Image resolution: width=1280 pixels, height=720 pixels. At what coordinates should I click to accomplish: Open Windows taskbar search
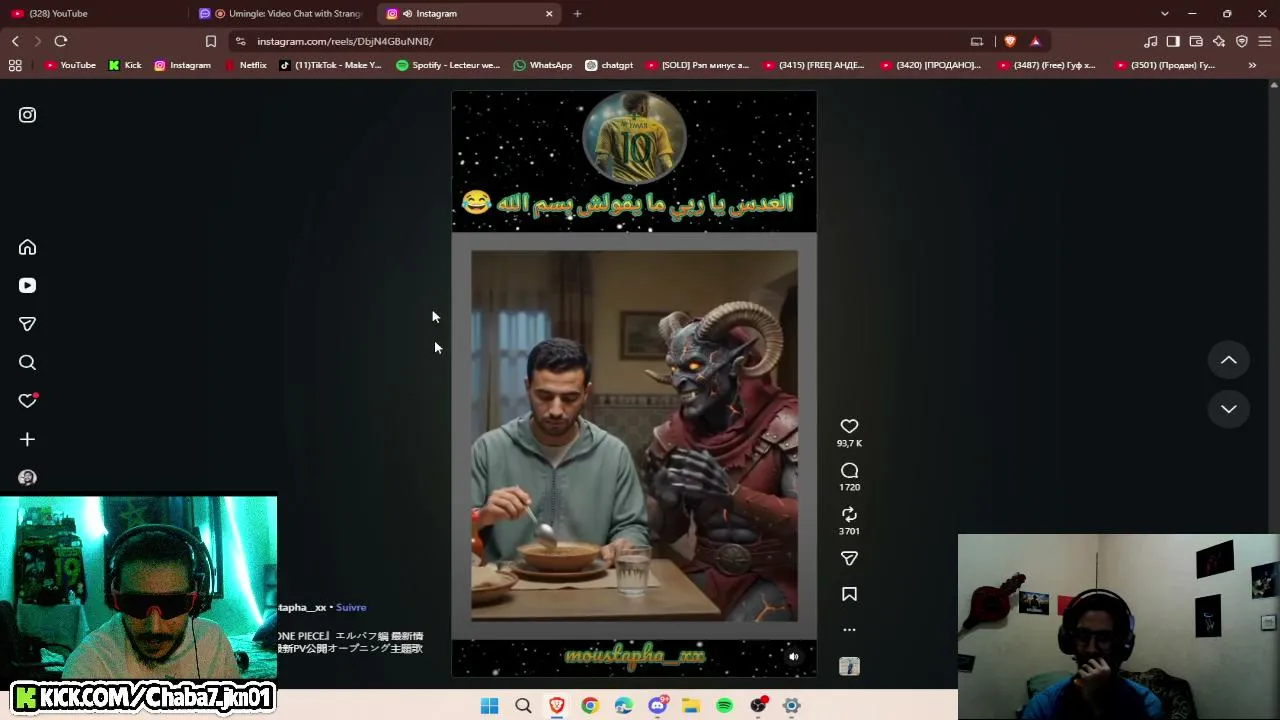[x=523, y=706]
